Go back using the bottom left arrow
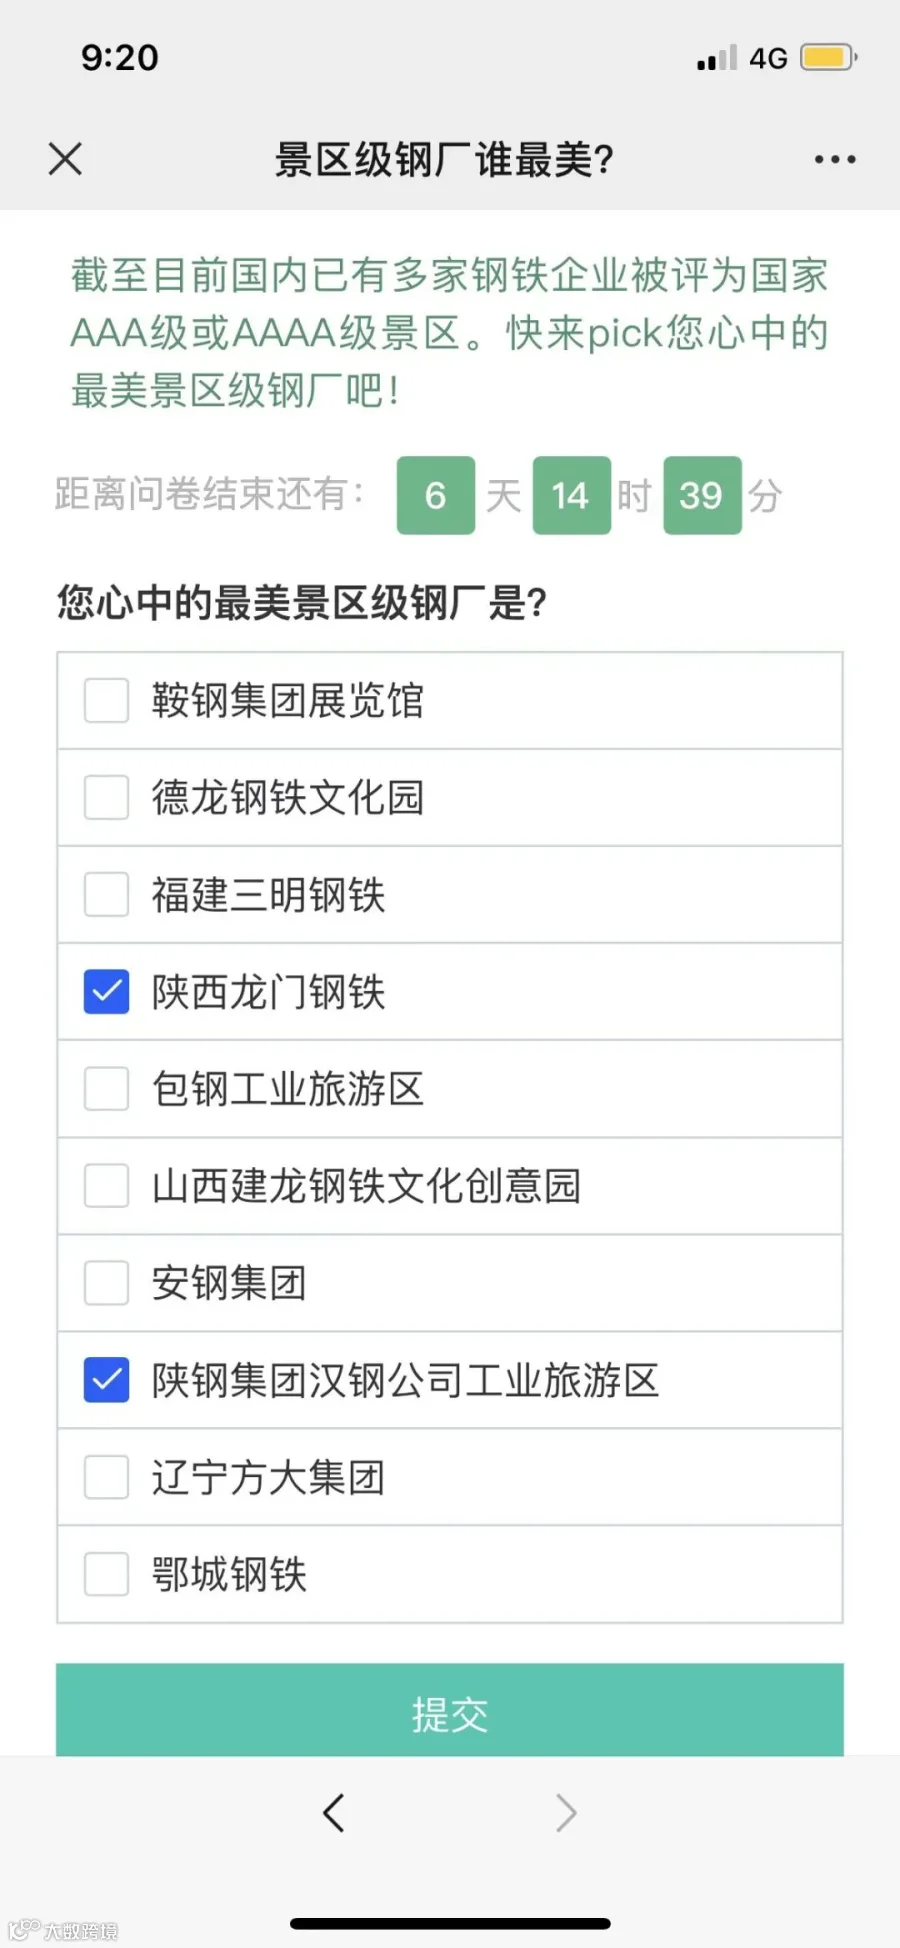900x1948 pixels. pyautogui.click(x=334, y=1812)
